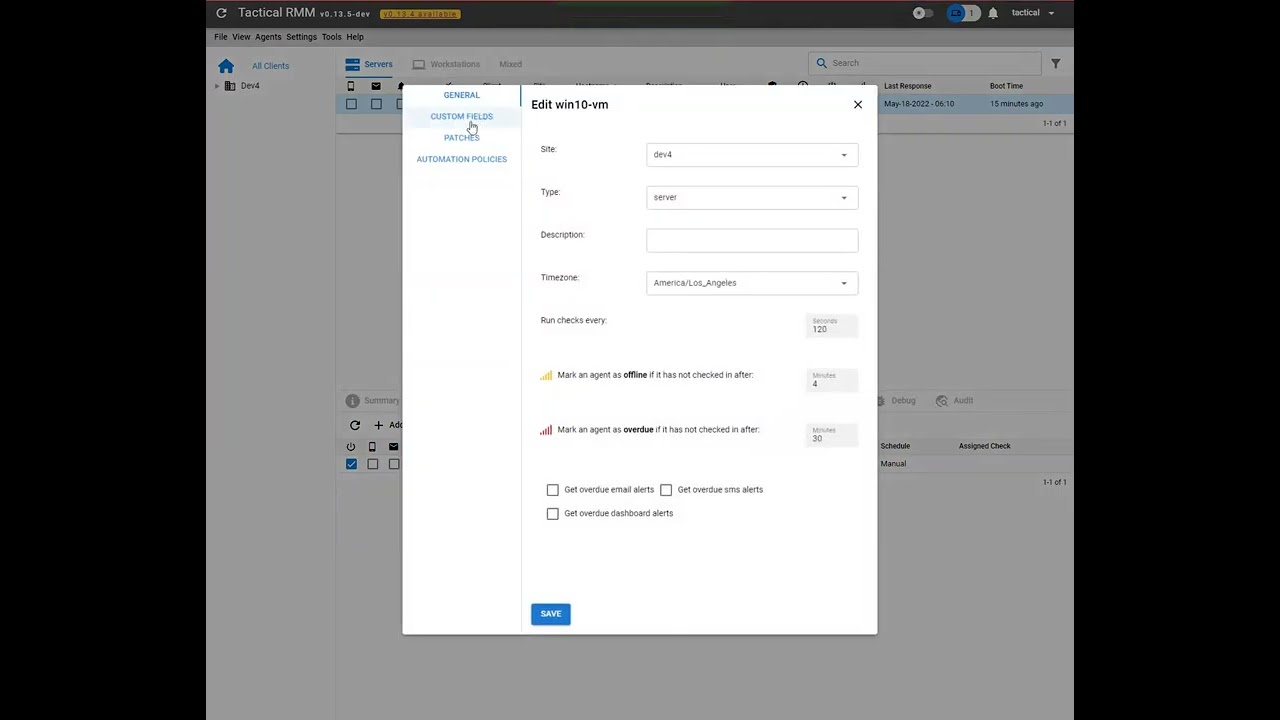Image resolution: width=1280 pixels, height=720 pixels.
Task: Click the Workstations monitor icon
Action: (x=419, y=64)
